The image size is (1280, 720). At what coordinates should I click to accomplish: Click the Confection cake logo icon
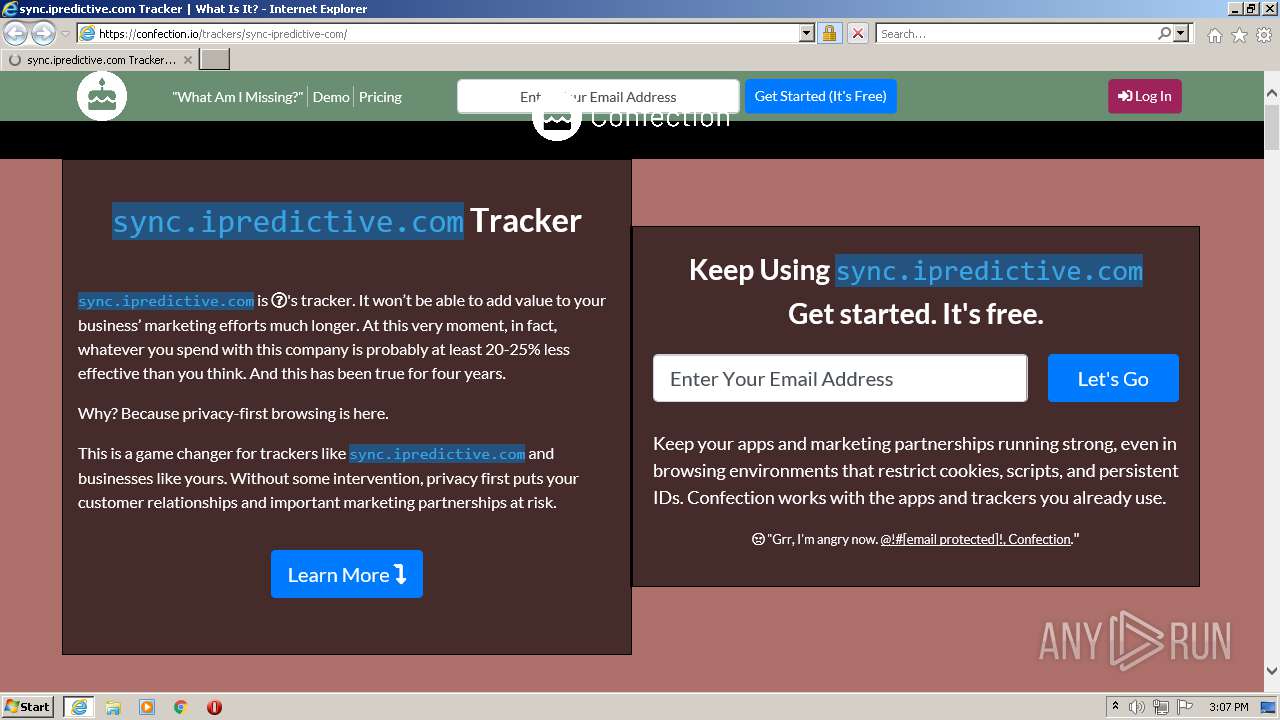click(x=102, y=96)
